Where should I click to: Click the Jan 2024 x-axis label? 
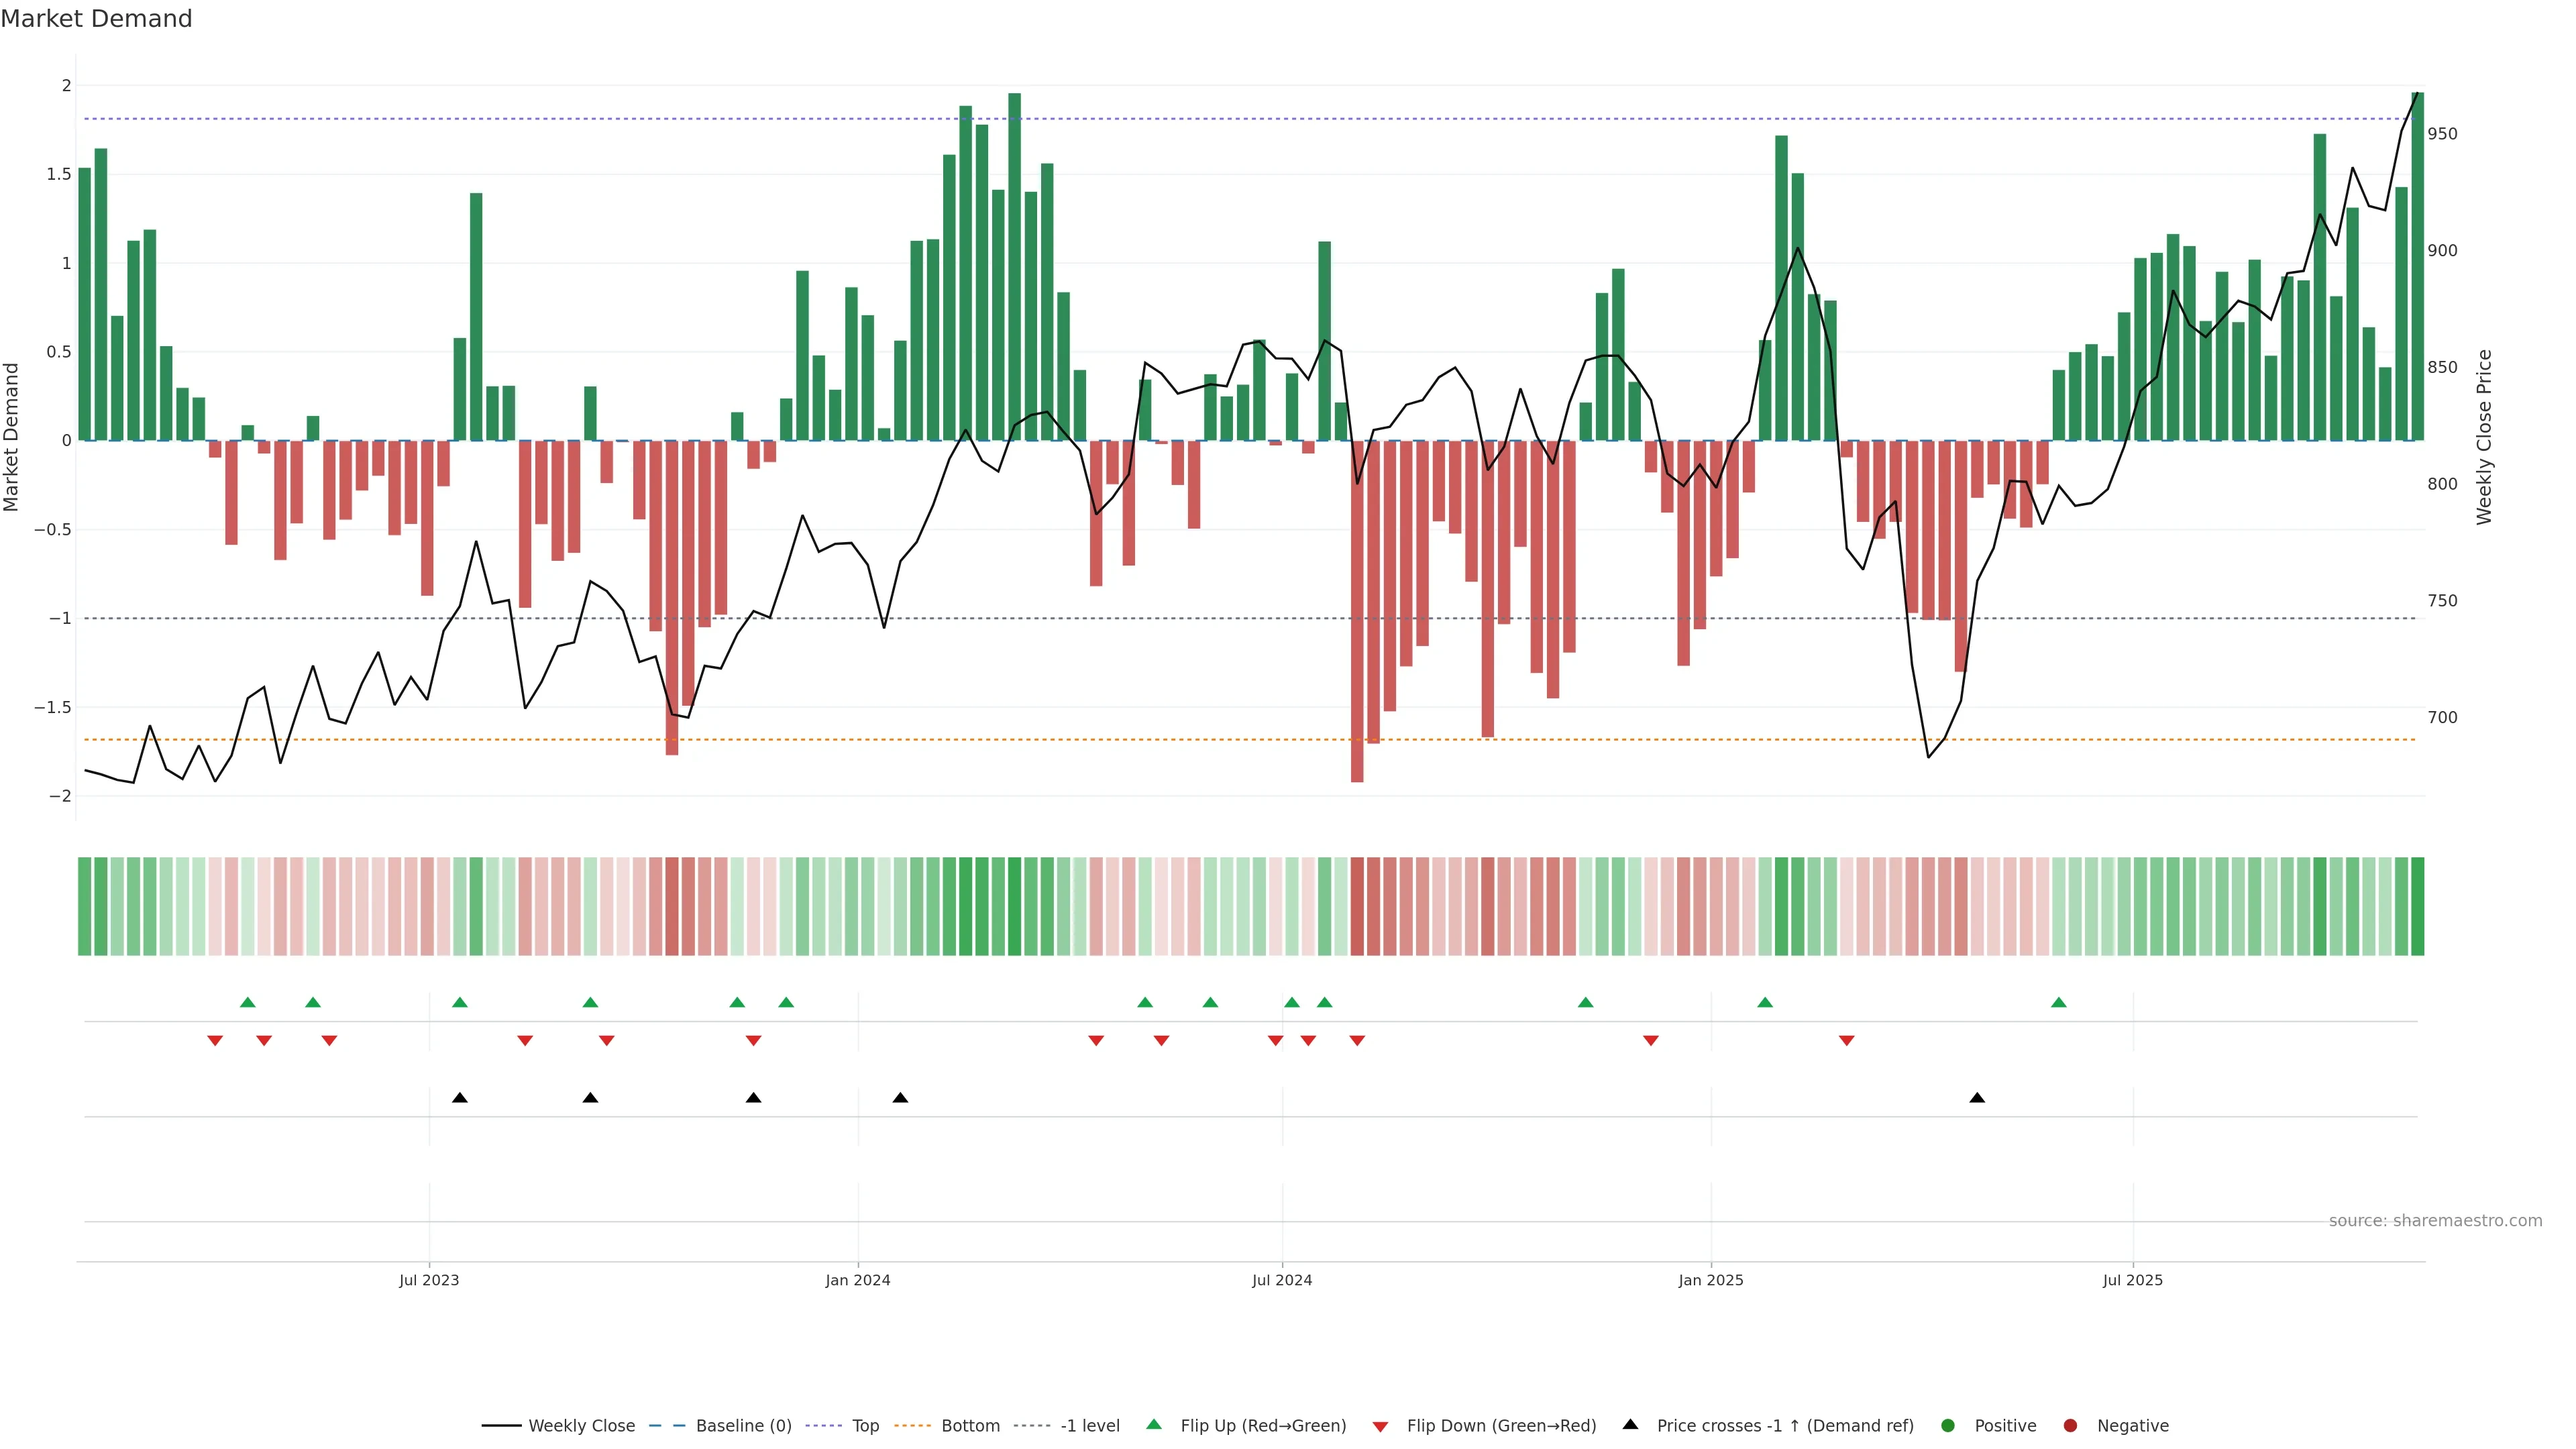tap(857, 1280)
